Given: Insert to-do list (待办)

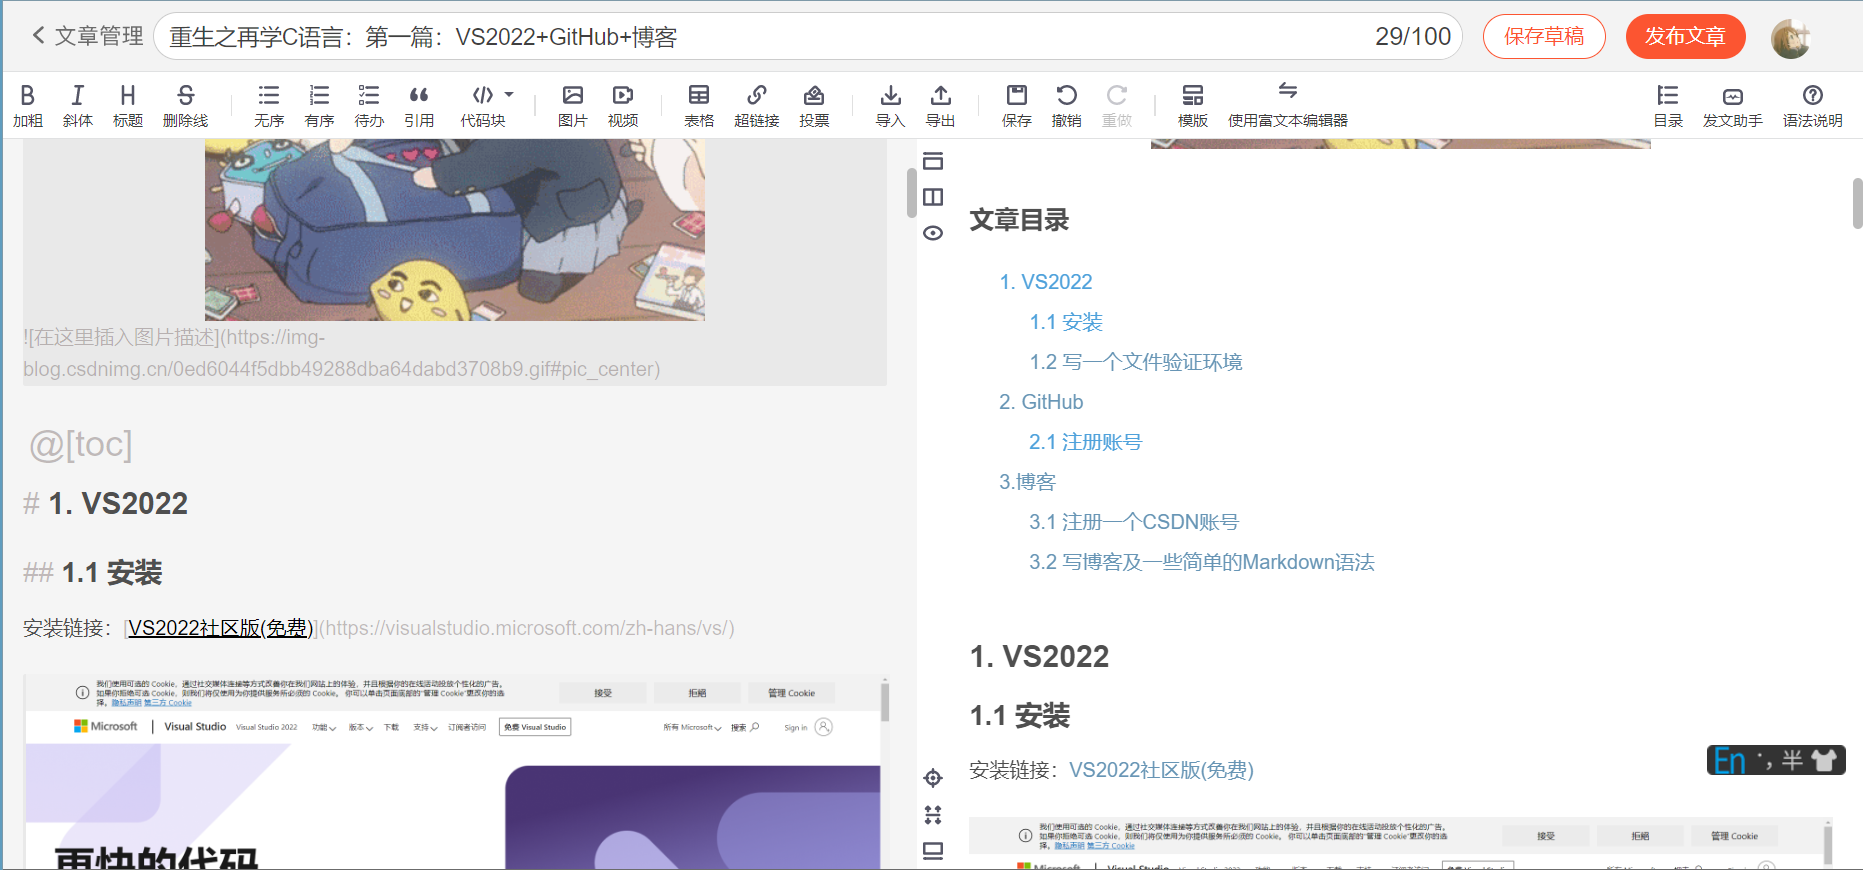Looking at the screenshot, I should click(369, 106).
